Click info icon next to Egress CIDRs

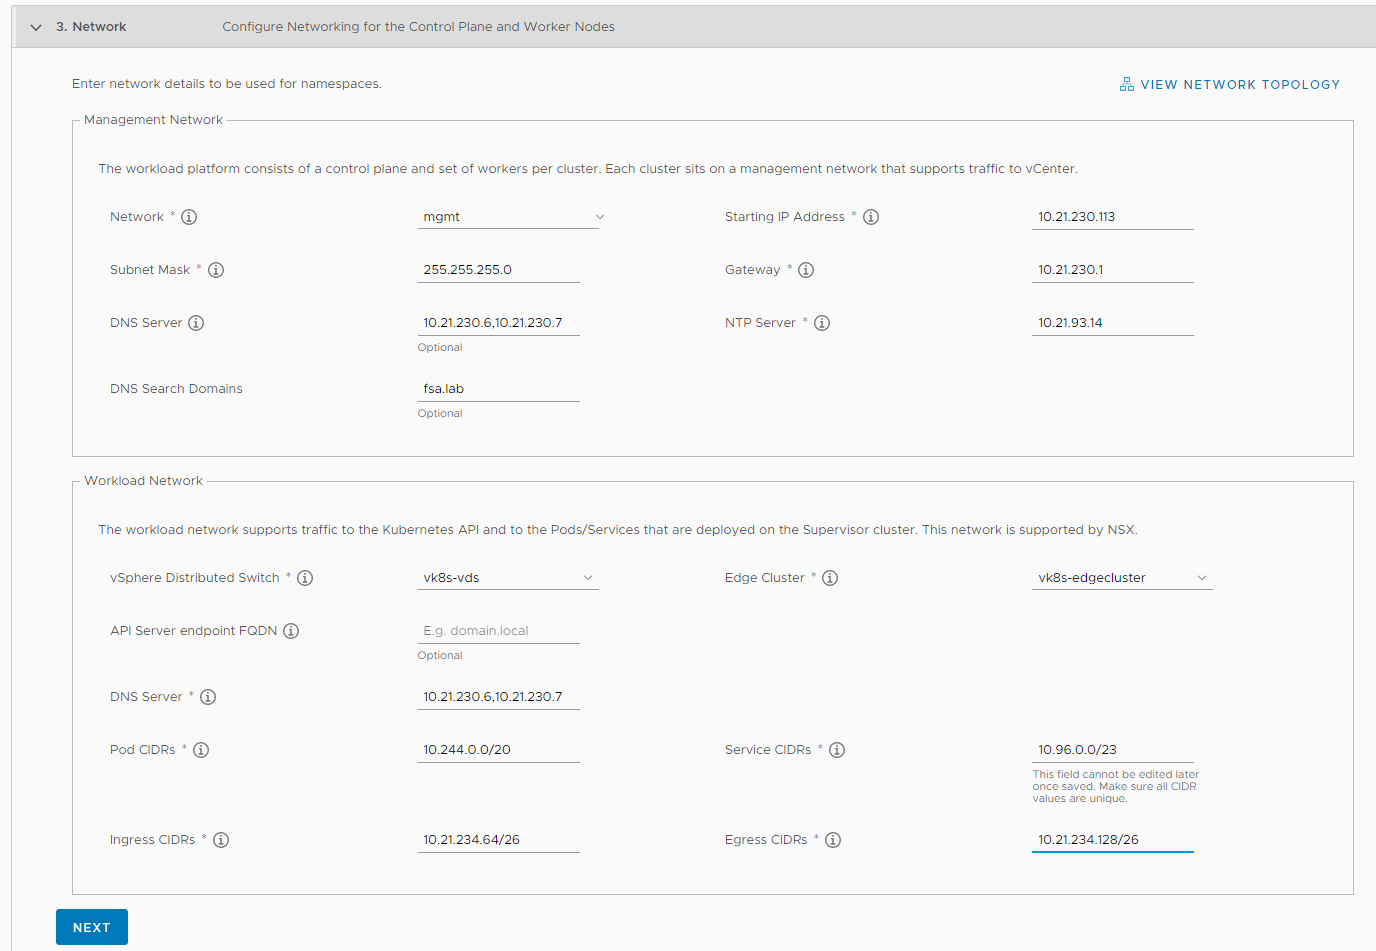point(833,840)
